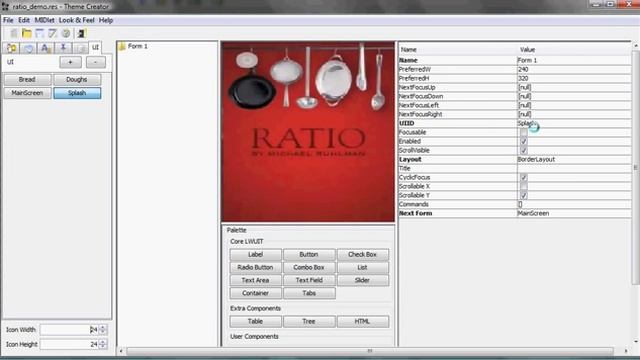The image size is (640, 360).
Task: Toggle the ScrollVisible checkbox
Action: coord(524,150)
